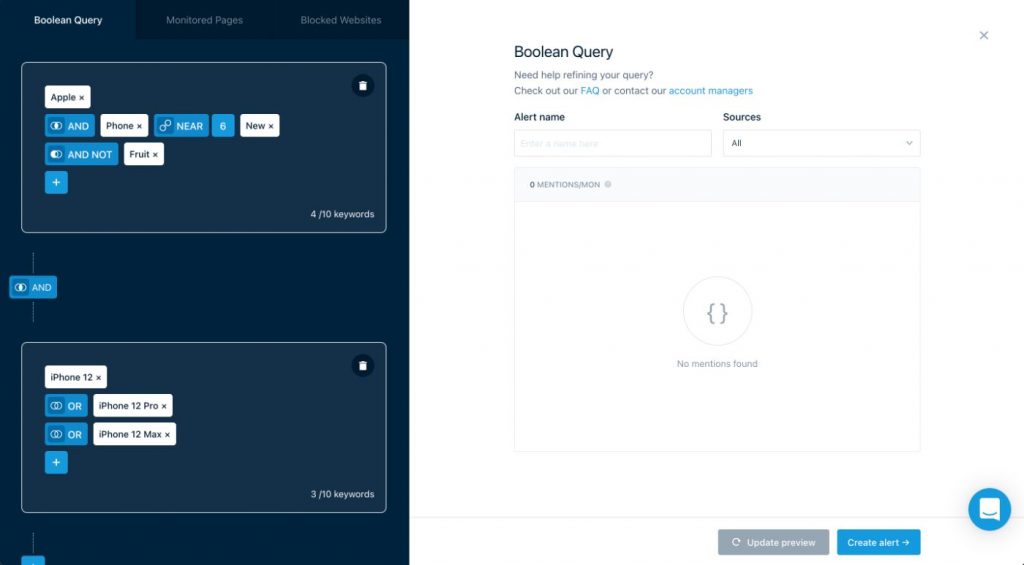Click the mentions per month info icon
This screenshot has width=1024, height=565.
(x=608, y=184)
